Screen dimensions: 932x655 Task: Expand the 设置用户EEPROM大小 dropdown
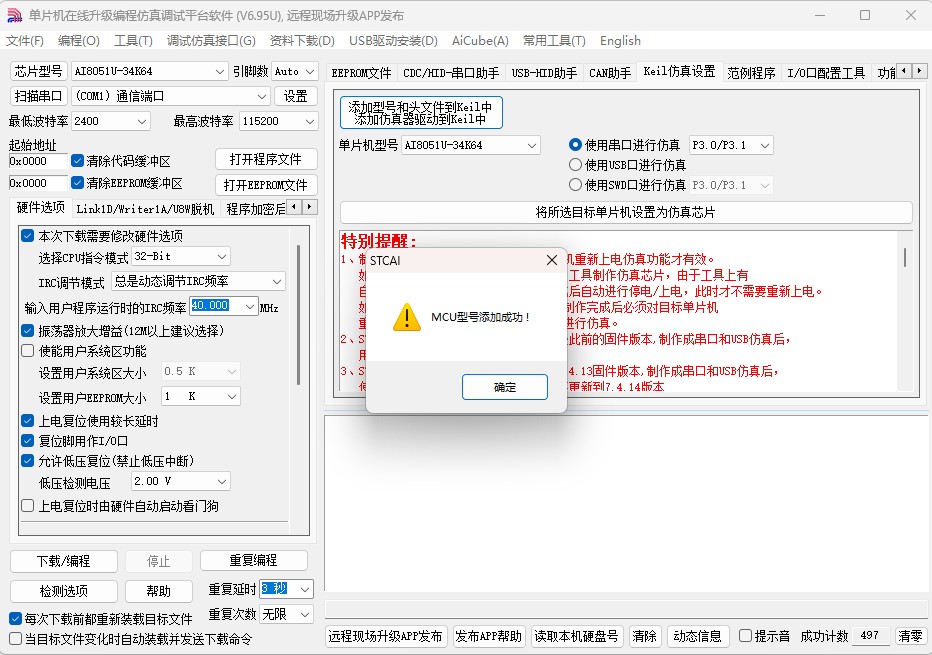click(x=232, y=396)
